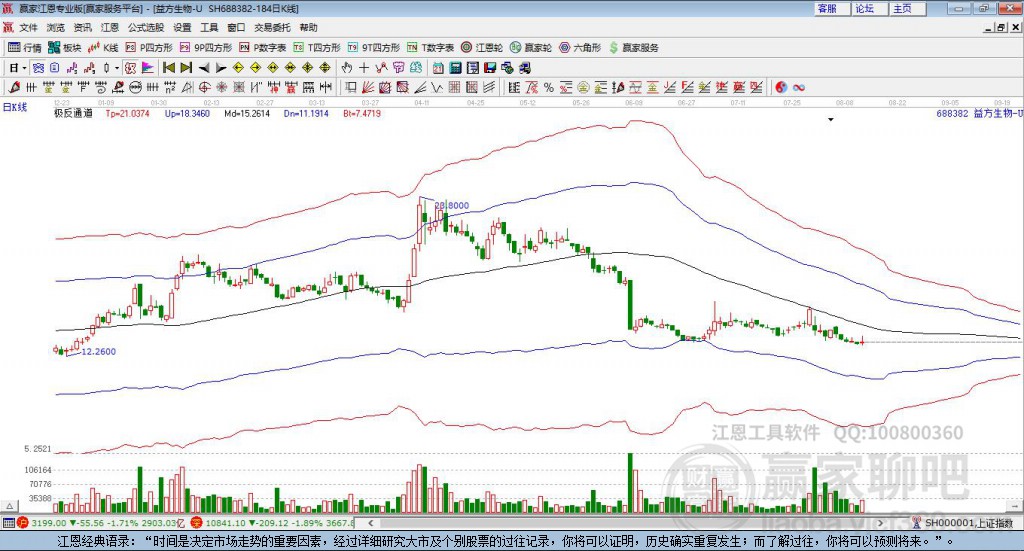
Task: Click the blue infinity loop icon
Action: coord(799,87)
